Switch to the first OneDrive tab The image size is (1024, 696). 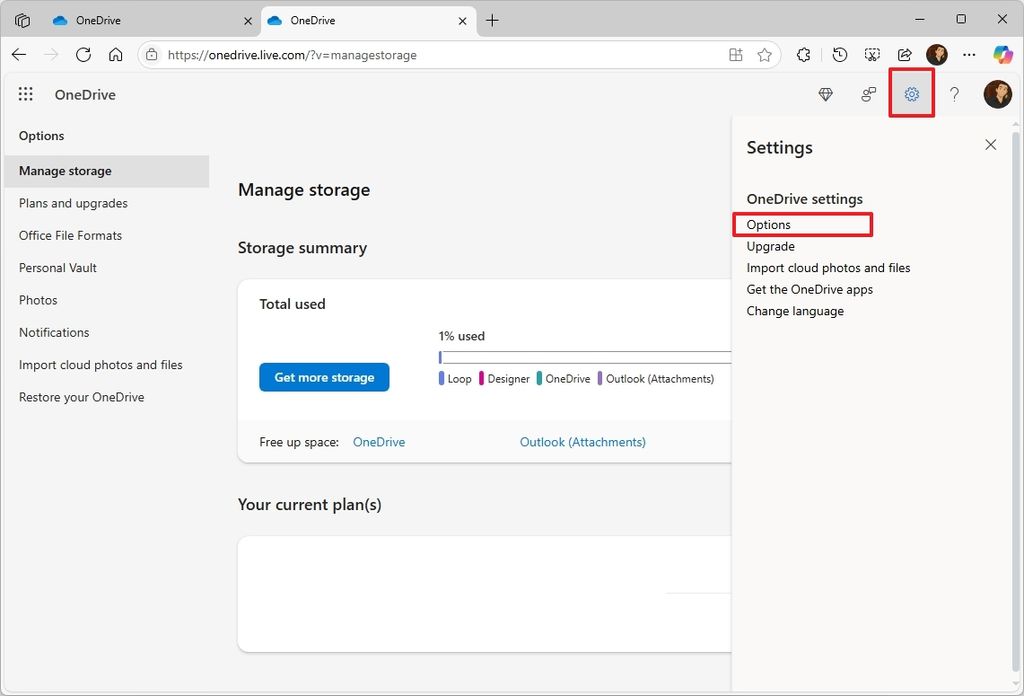point(152,20)
